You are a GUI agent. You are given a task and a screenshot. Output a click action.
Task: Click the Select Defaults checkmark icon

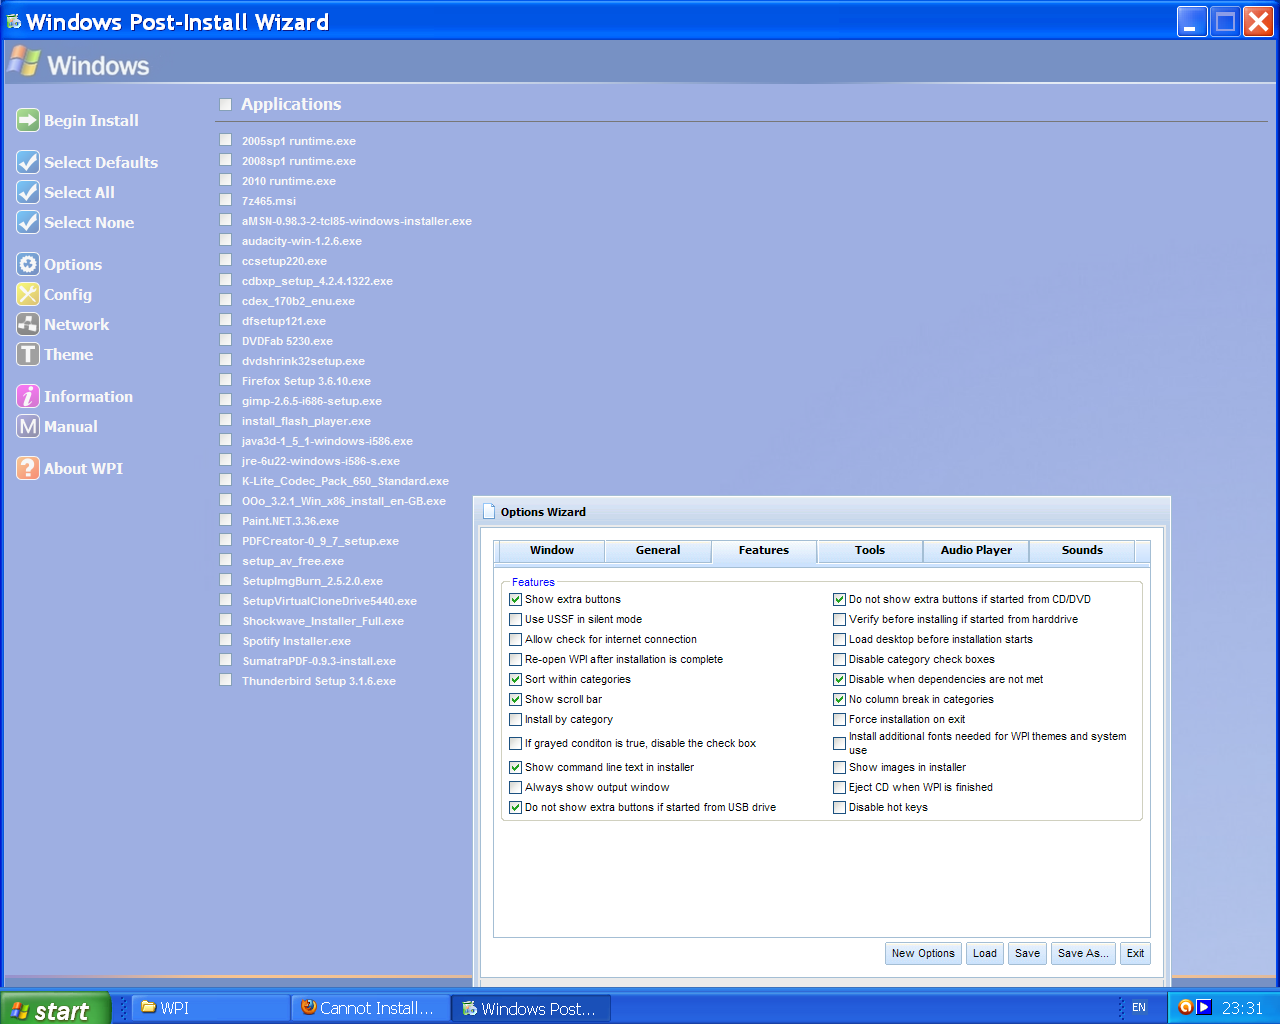point(28,162)
